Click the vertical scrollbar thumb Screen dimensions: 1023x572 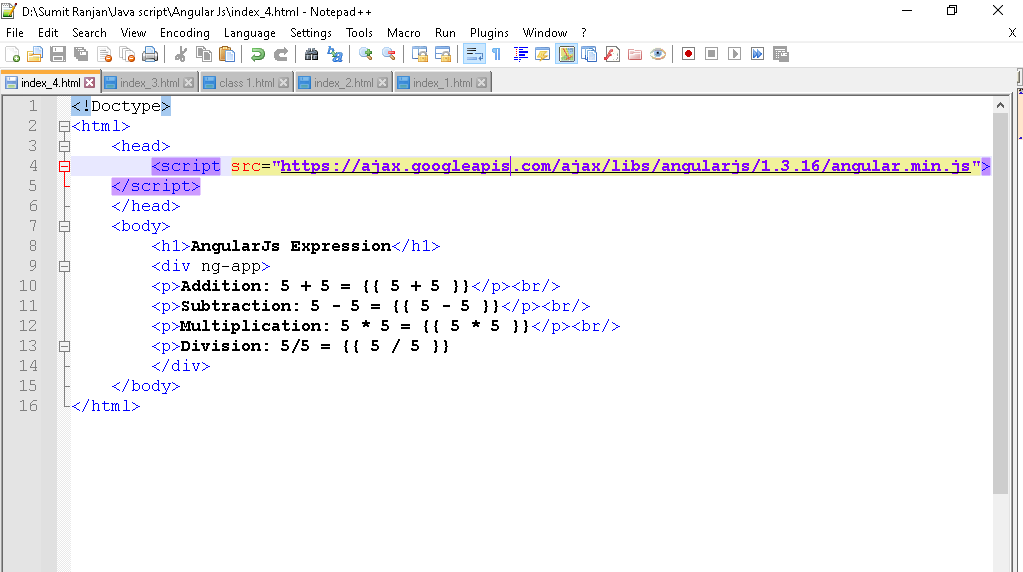point(1001,300)
